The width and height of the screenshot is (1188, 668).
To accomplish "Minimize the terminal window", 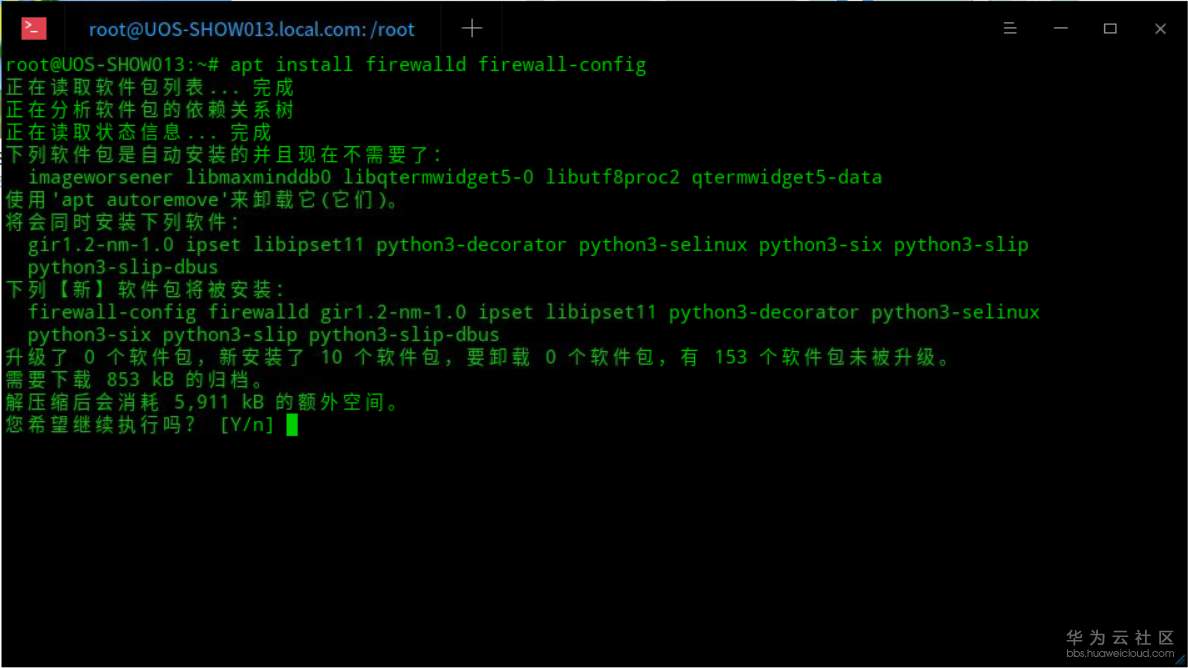I will pos(1060,29).
